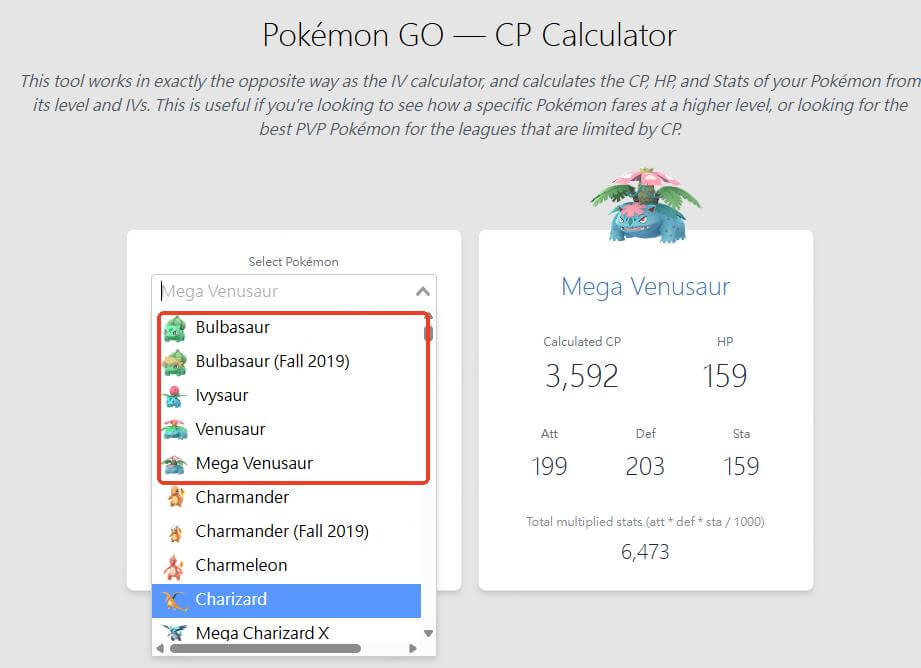Focus the Select Pokémon search field
The image size is (921, 668).
point(280,292)
